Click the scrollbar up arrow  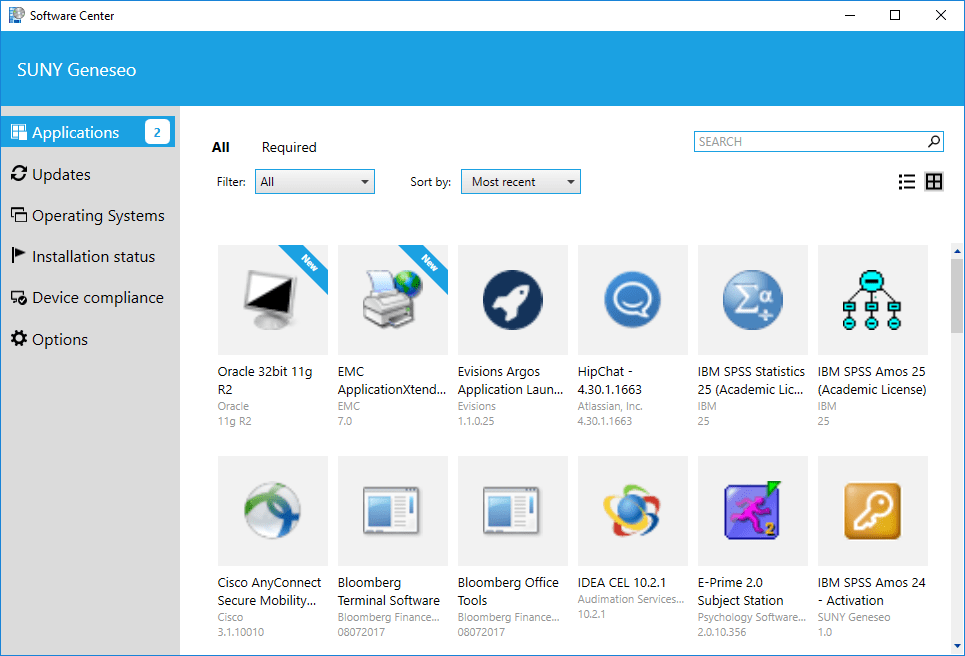tap(957, 250)
